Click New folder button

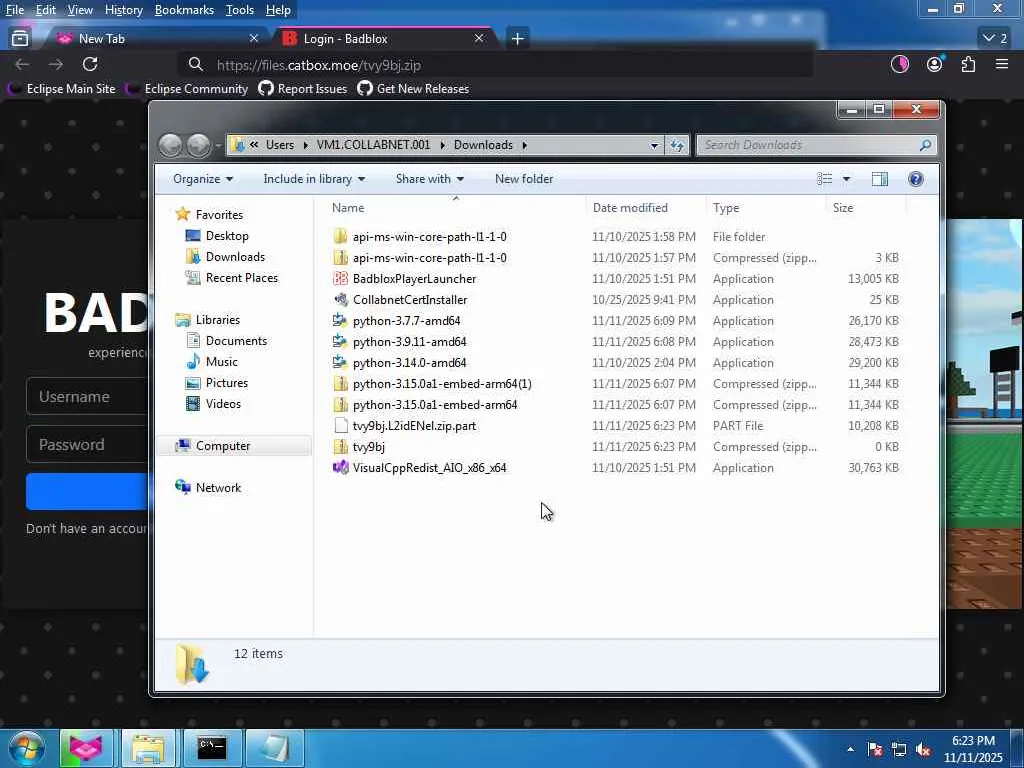point(524,179)
